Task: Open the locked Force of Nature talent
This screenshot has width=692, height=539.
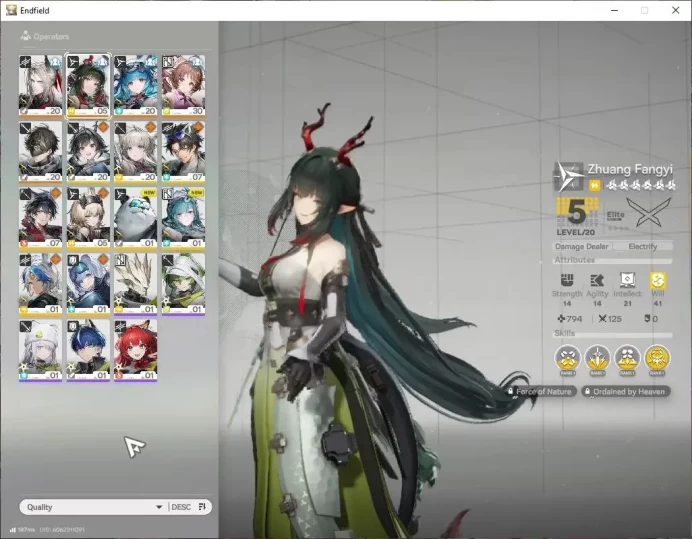Action: click(541, 391)
